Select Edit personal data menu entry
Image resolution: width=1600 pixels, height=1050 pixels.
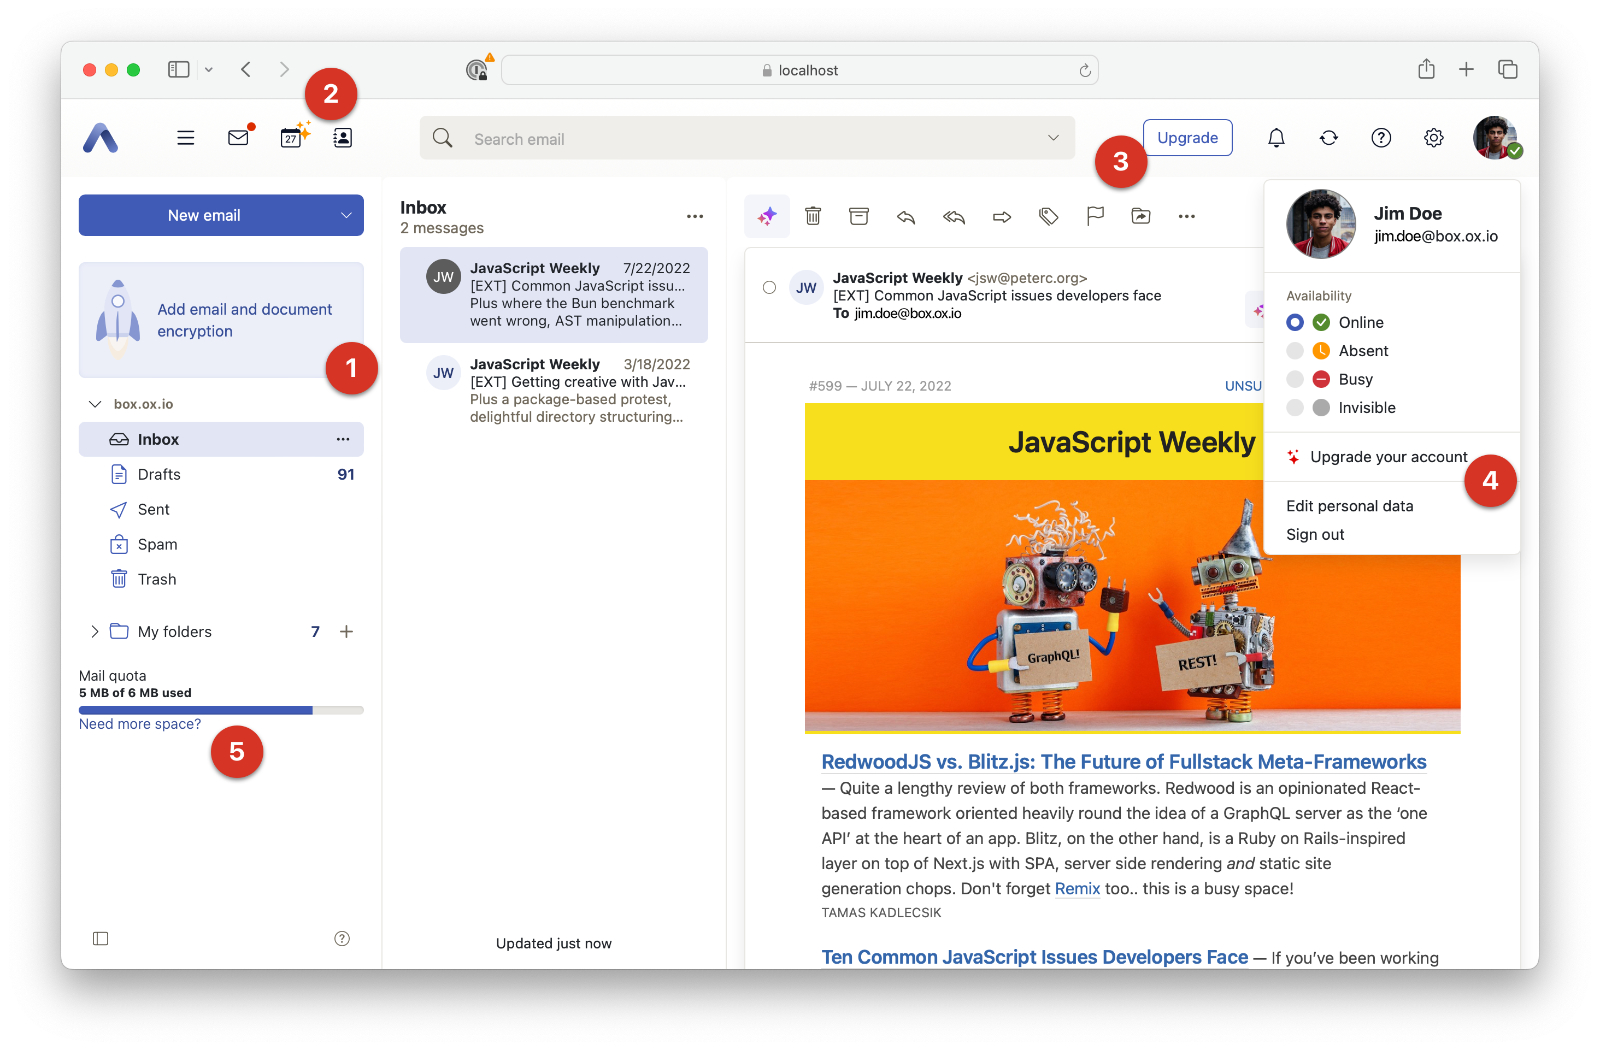[x=1349, y=506]
